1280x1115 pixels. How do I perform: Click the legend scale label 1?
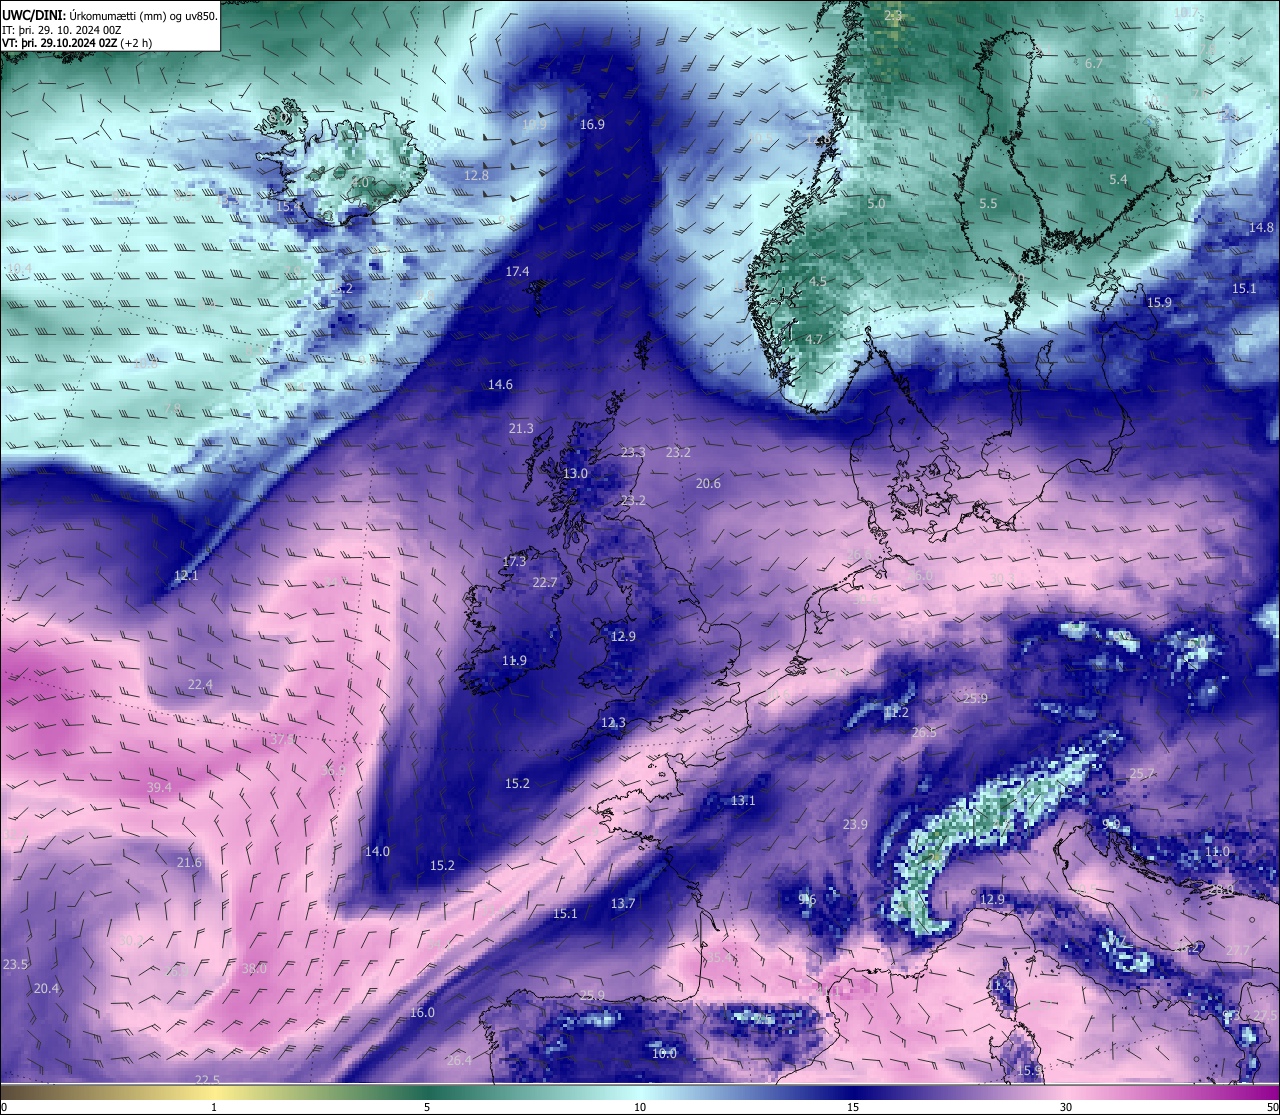pos(214,1107)
